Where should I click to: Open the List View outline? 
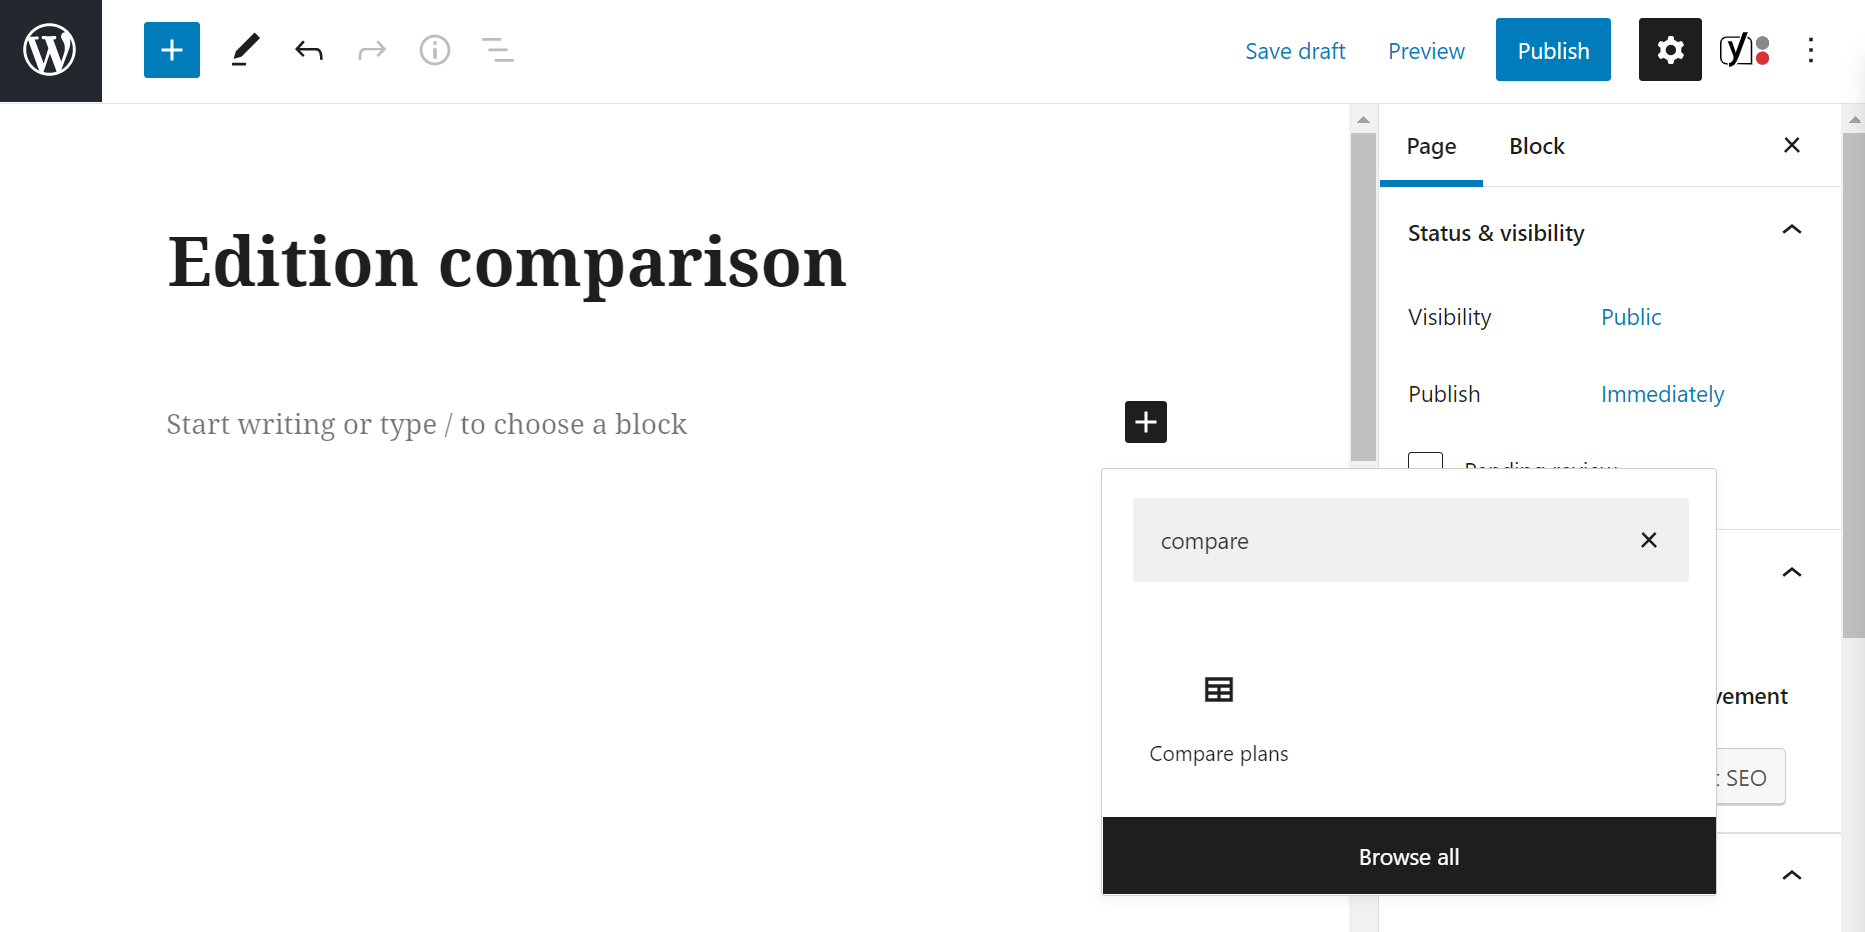click(x=497, y=50)
